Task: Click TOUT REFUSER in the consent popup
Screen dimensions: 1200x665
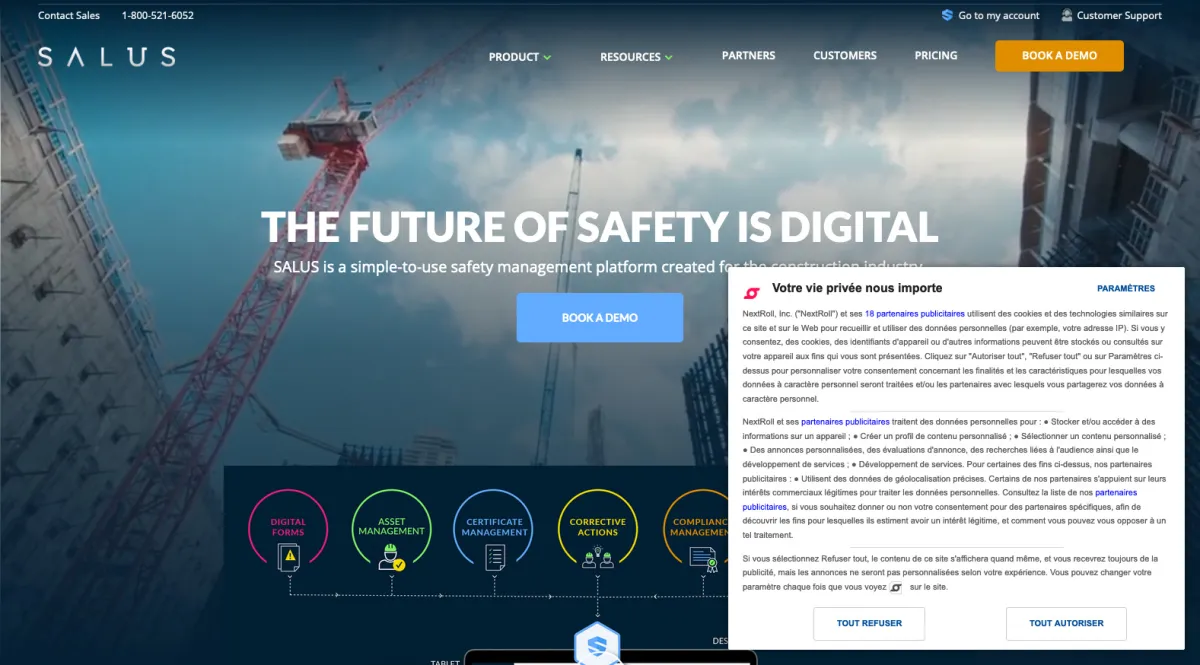Action: click(869, 623)
